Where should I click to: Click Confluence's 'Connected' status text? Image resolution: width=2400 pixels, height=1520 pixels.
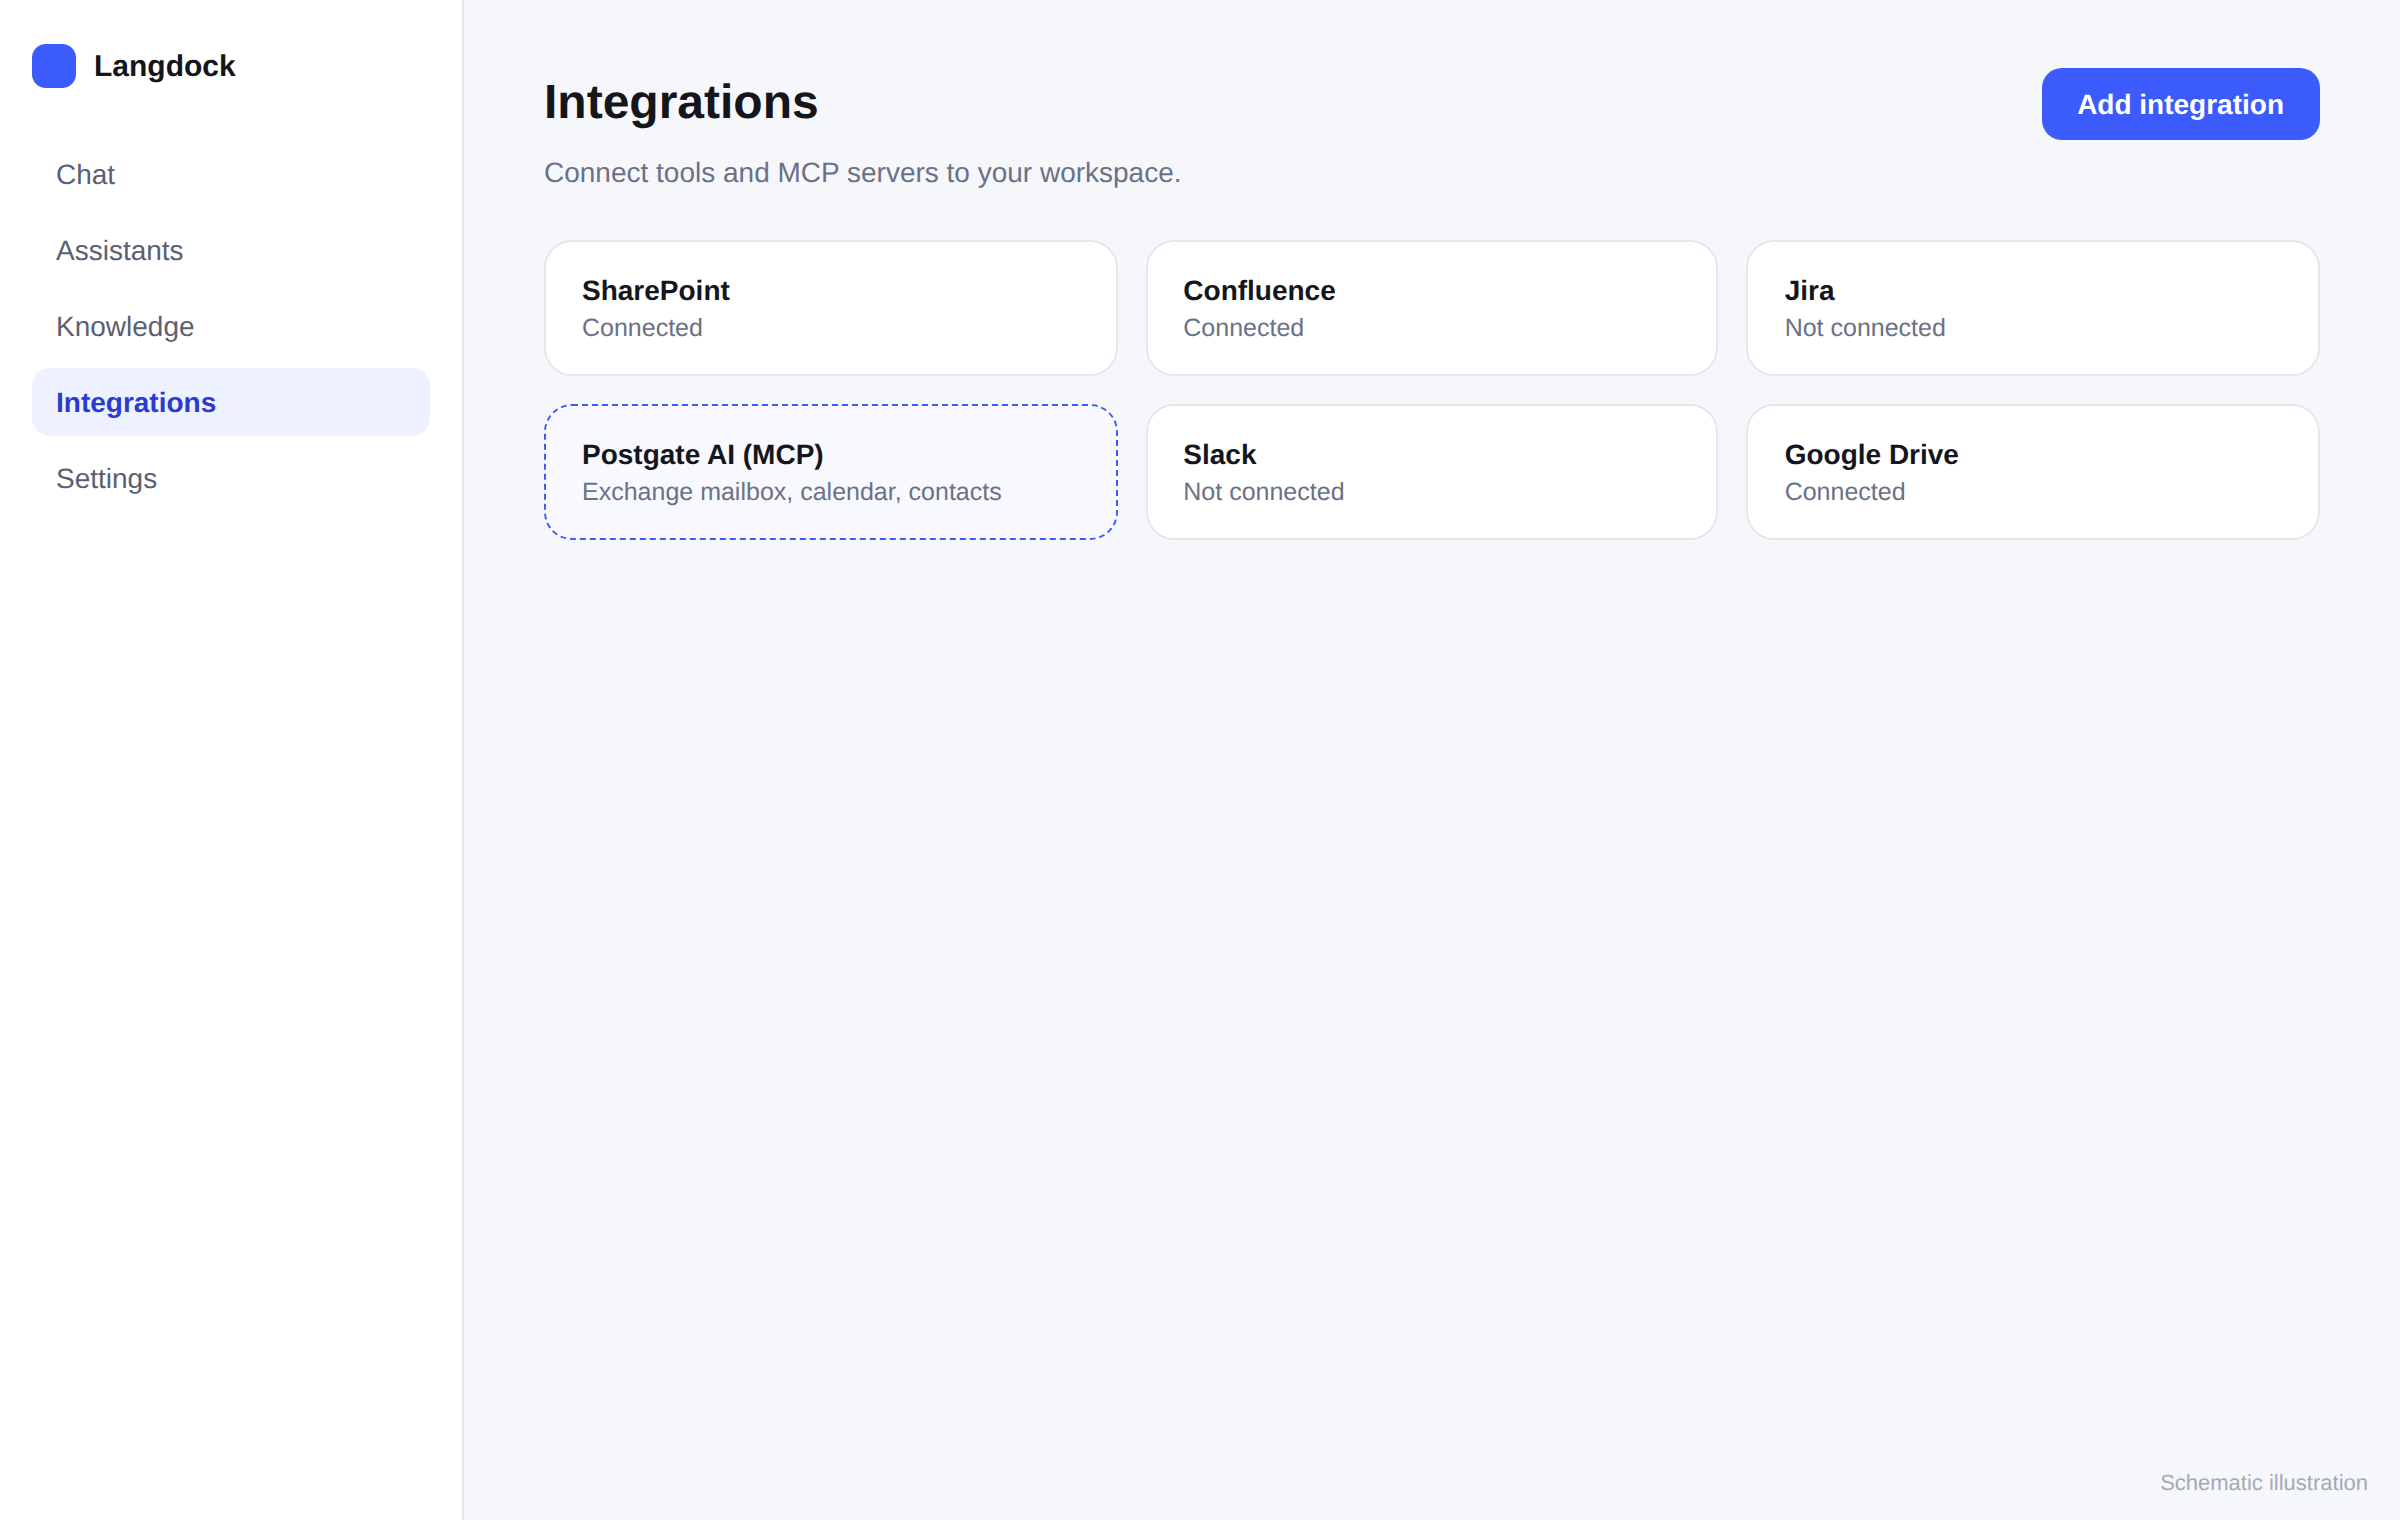[1244, 328]
